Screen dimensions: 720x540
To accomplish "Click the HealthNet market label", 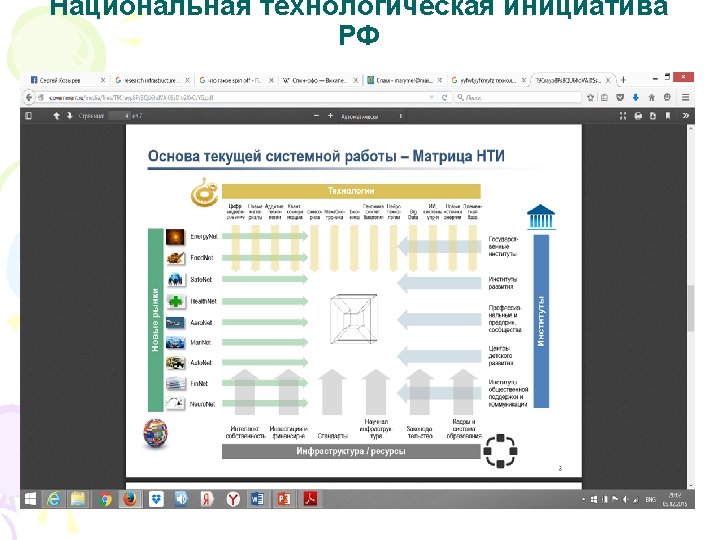I will [x=203, y=301].
